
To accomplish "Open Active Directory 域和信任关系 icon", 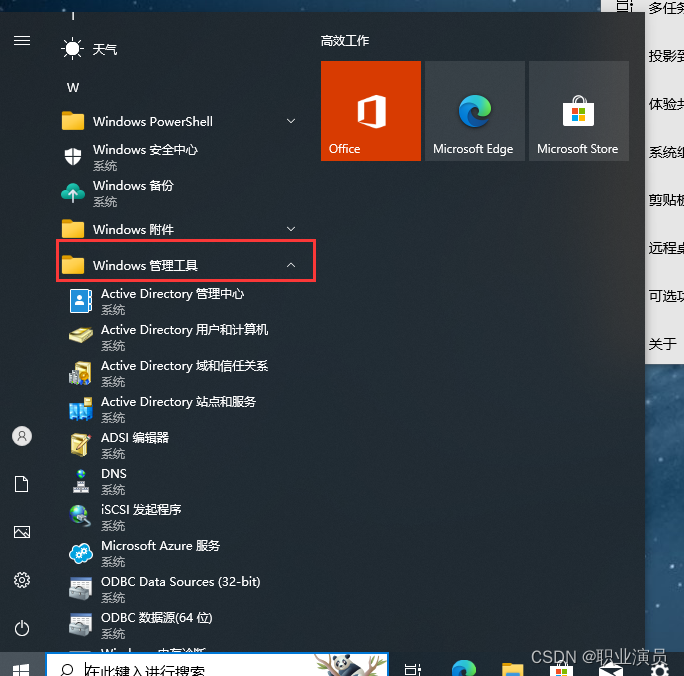I will (x=81, y=373).
